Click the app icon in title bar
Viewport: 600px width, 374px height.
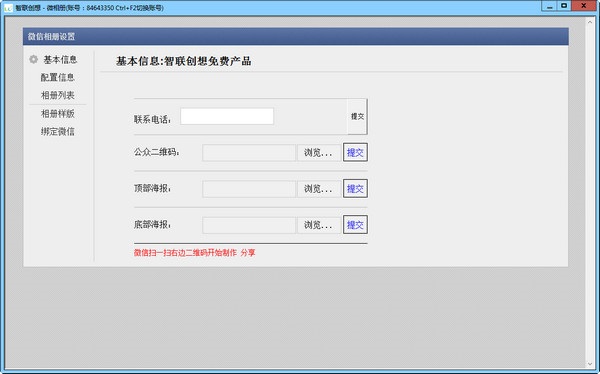click(x=8, y=8)
